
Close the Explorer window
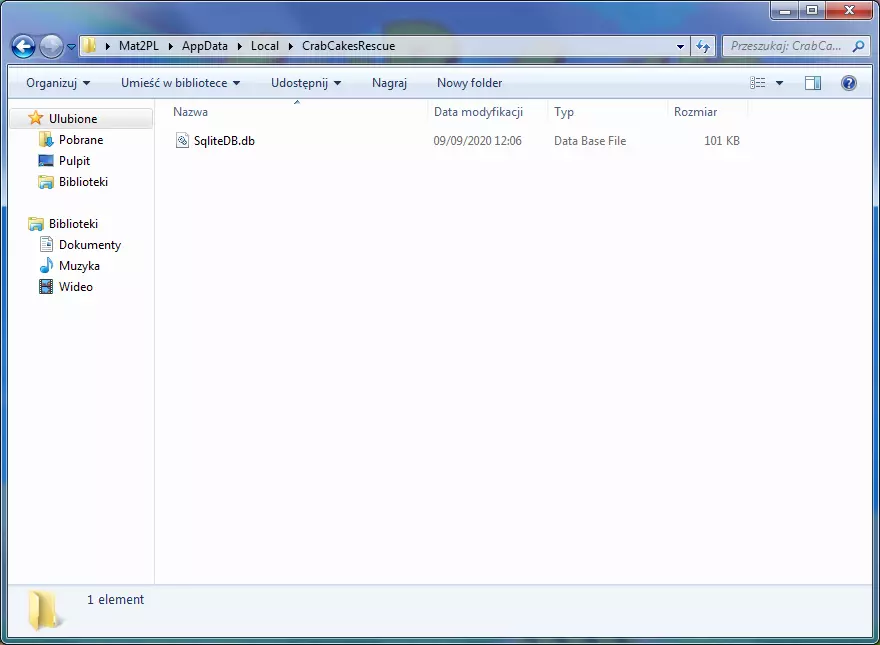[849, 11]
